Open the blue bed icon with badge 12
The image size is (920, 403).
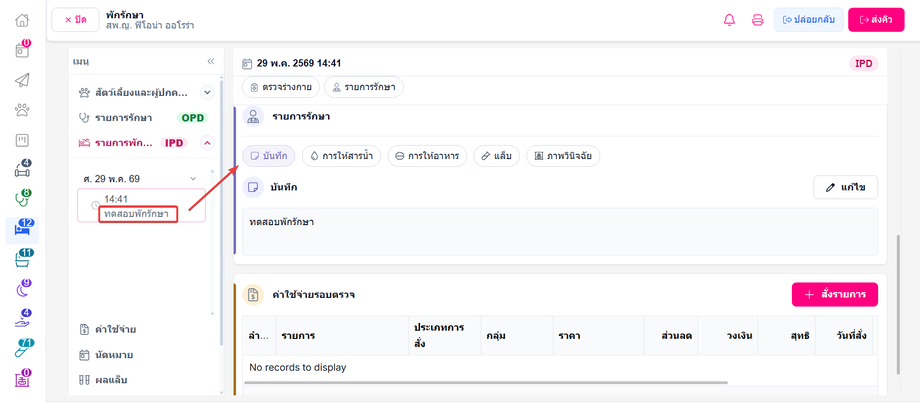[22, 230]
